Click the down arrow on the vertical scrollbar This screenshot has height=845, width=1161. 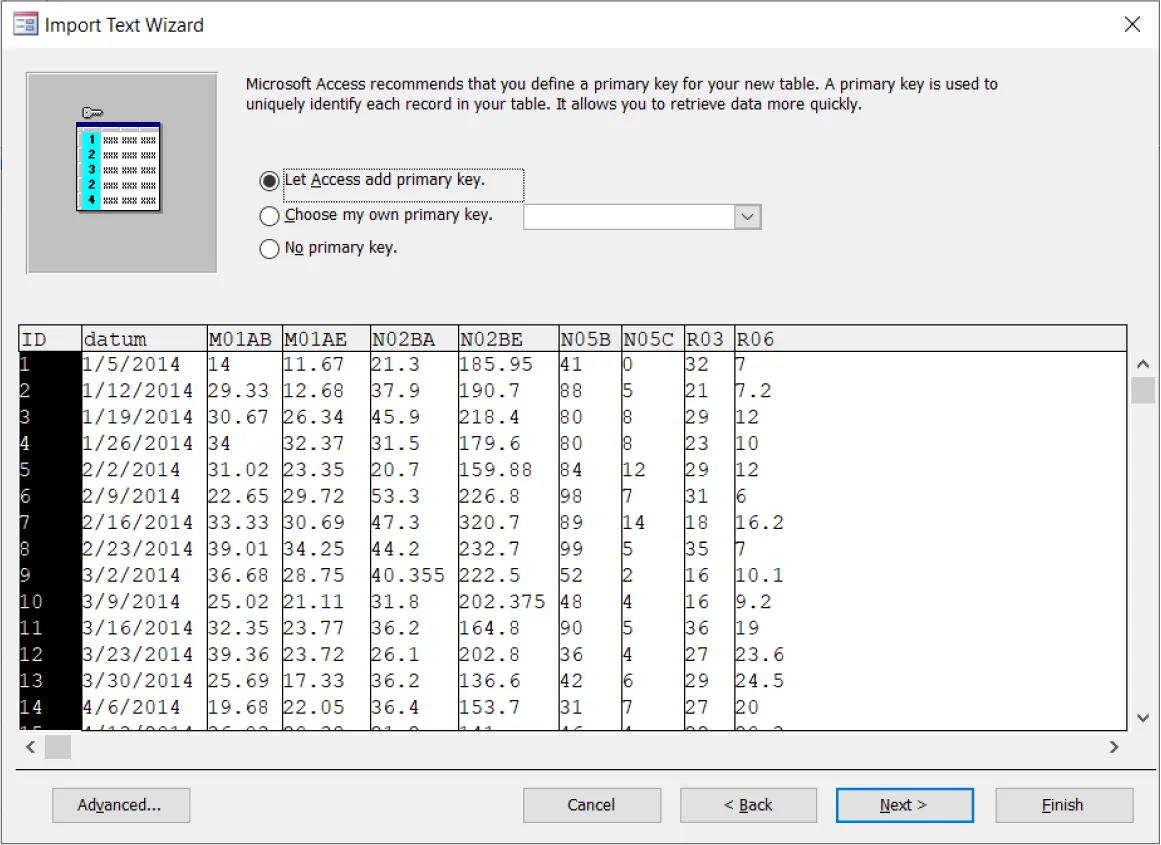click(1143, 718)
